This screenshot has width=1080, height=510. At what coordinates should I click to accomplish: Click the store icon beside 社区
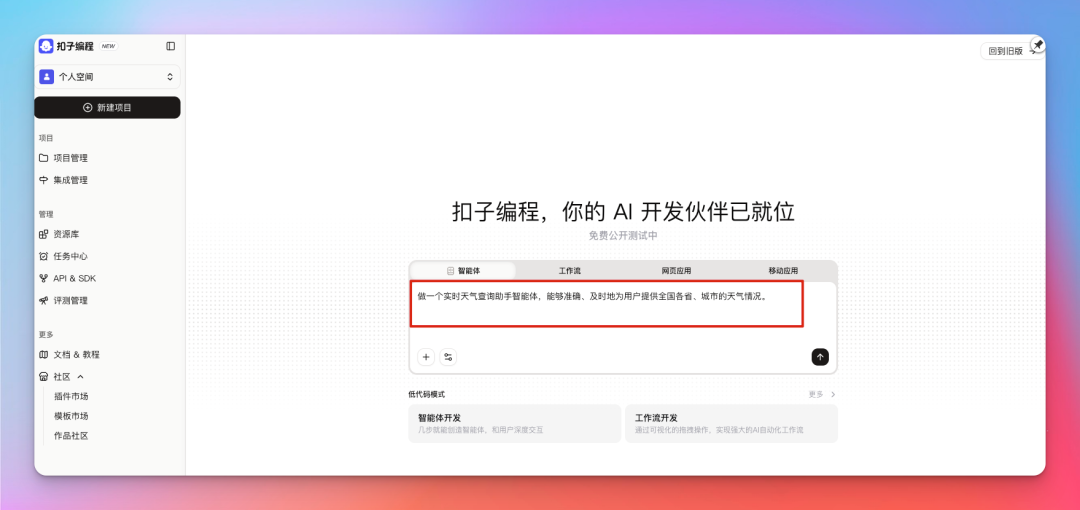(x=43, y=377)
